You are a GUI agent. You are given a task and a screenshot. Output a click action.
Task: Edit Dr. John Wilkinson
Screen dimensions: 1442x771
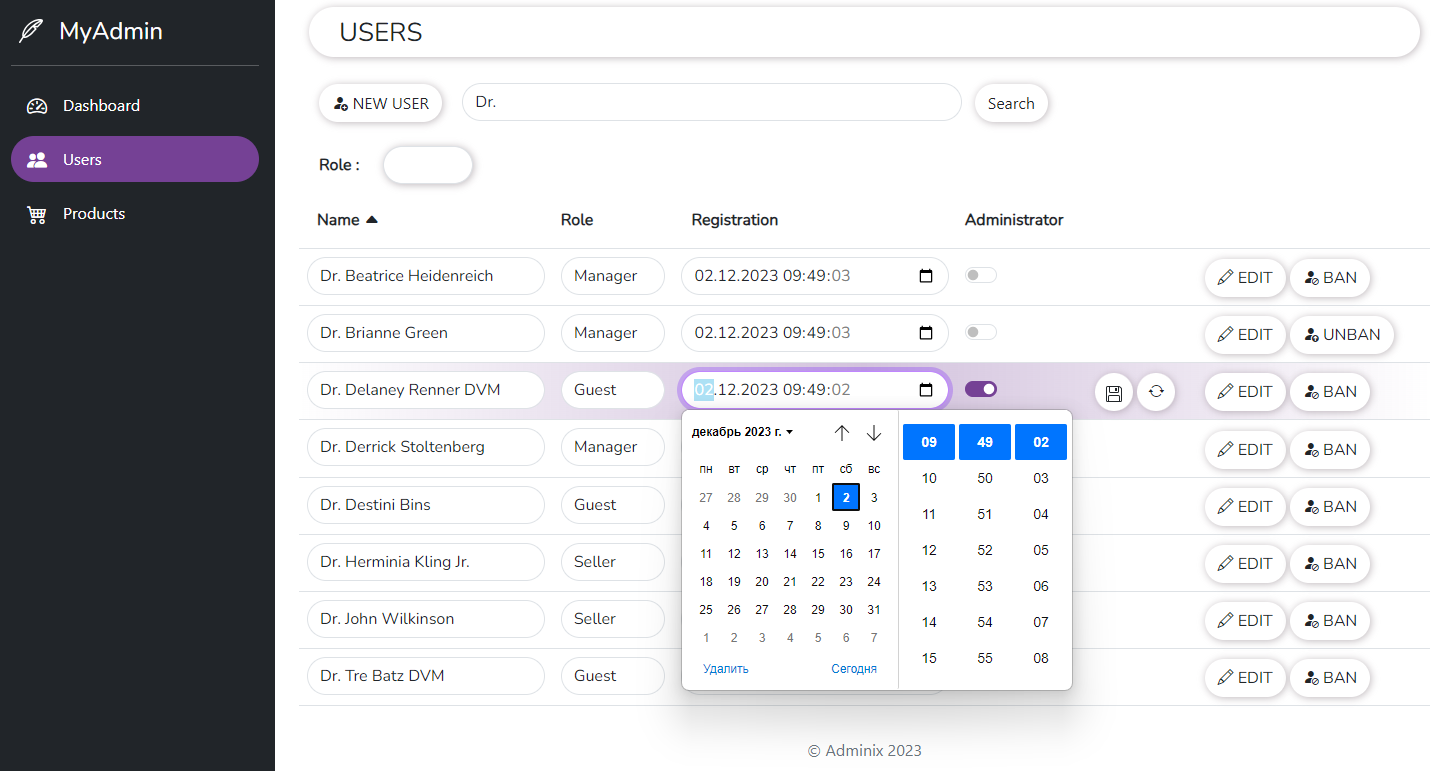1245,621
